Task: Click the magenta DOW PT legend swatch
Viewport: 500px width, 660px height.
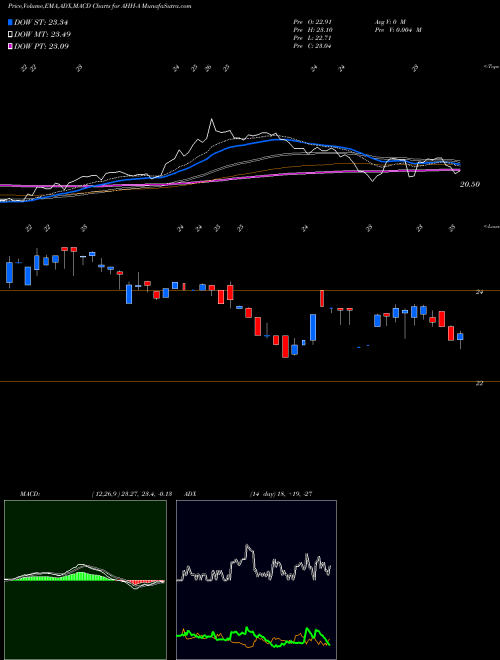Action: tap(10, 46)
